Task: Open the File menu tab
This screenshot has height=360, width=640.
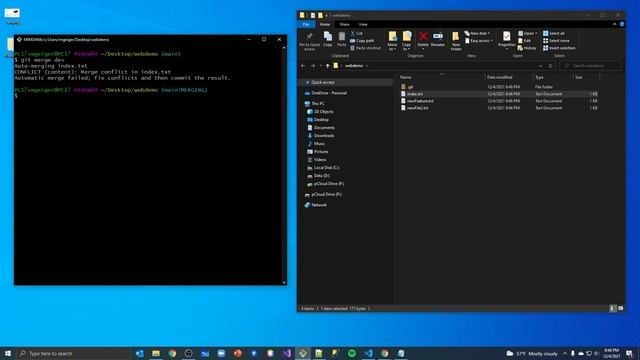Action: (x=306, y=24)
